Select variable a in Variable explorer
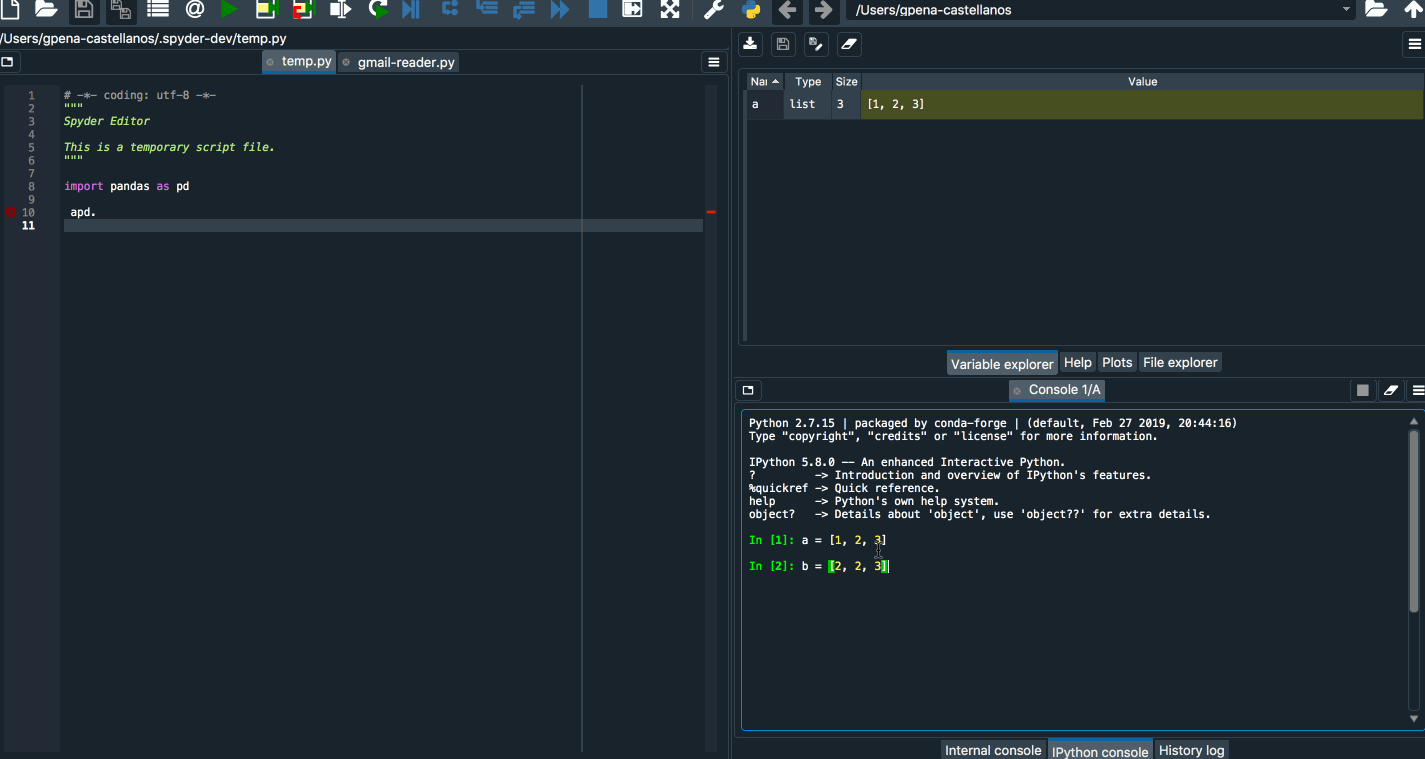 point(756,103)
